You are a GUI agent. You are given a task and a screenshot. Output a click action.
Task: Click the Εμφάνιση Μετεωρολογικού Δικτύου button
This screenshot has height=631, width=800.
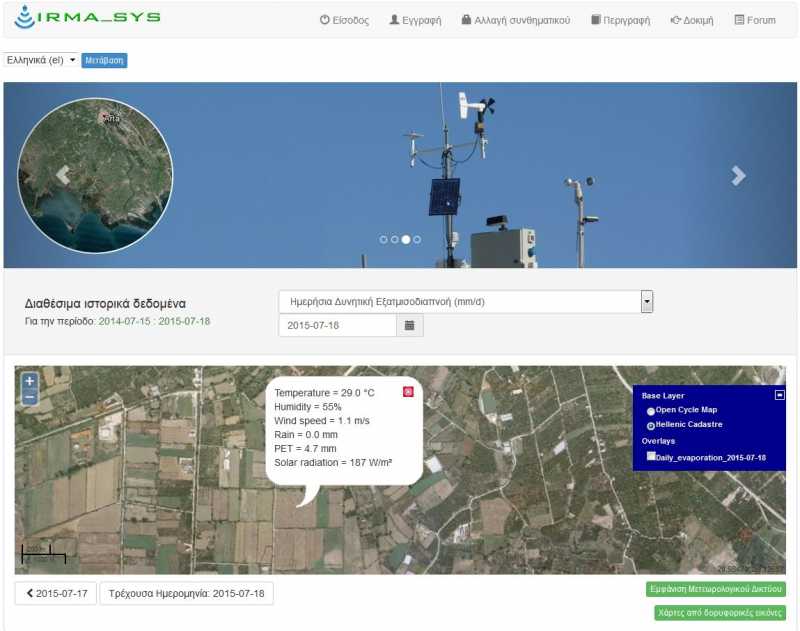pos(716,589)
